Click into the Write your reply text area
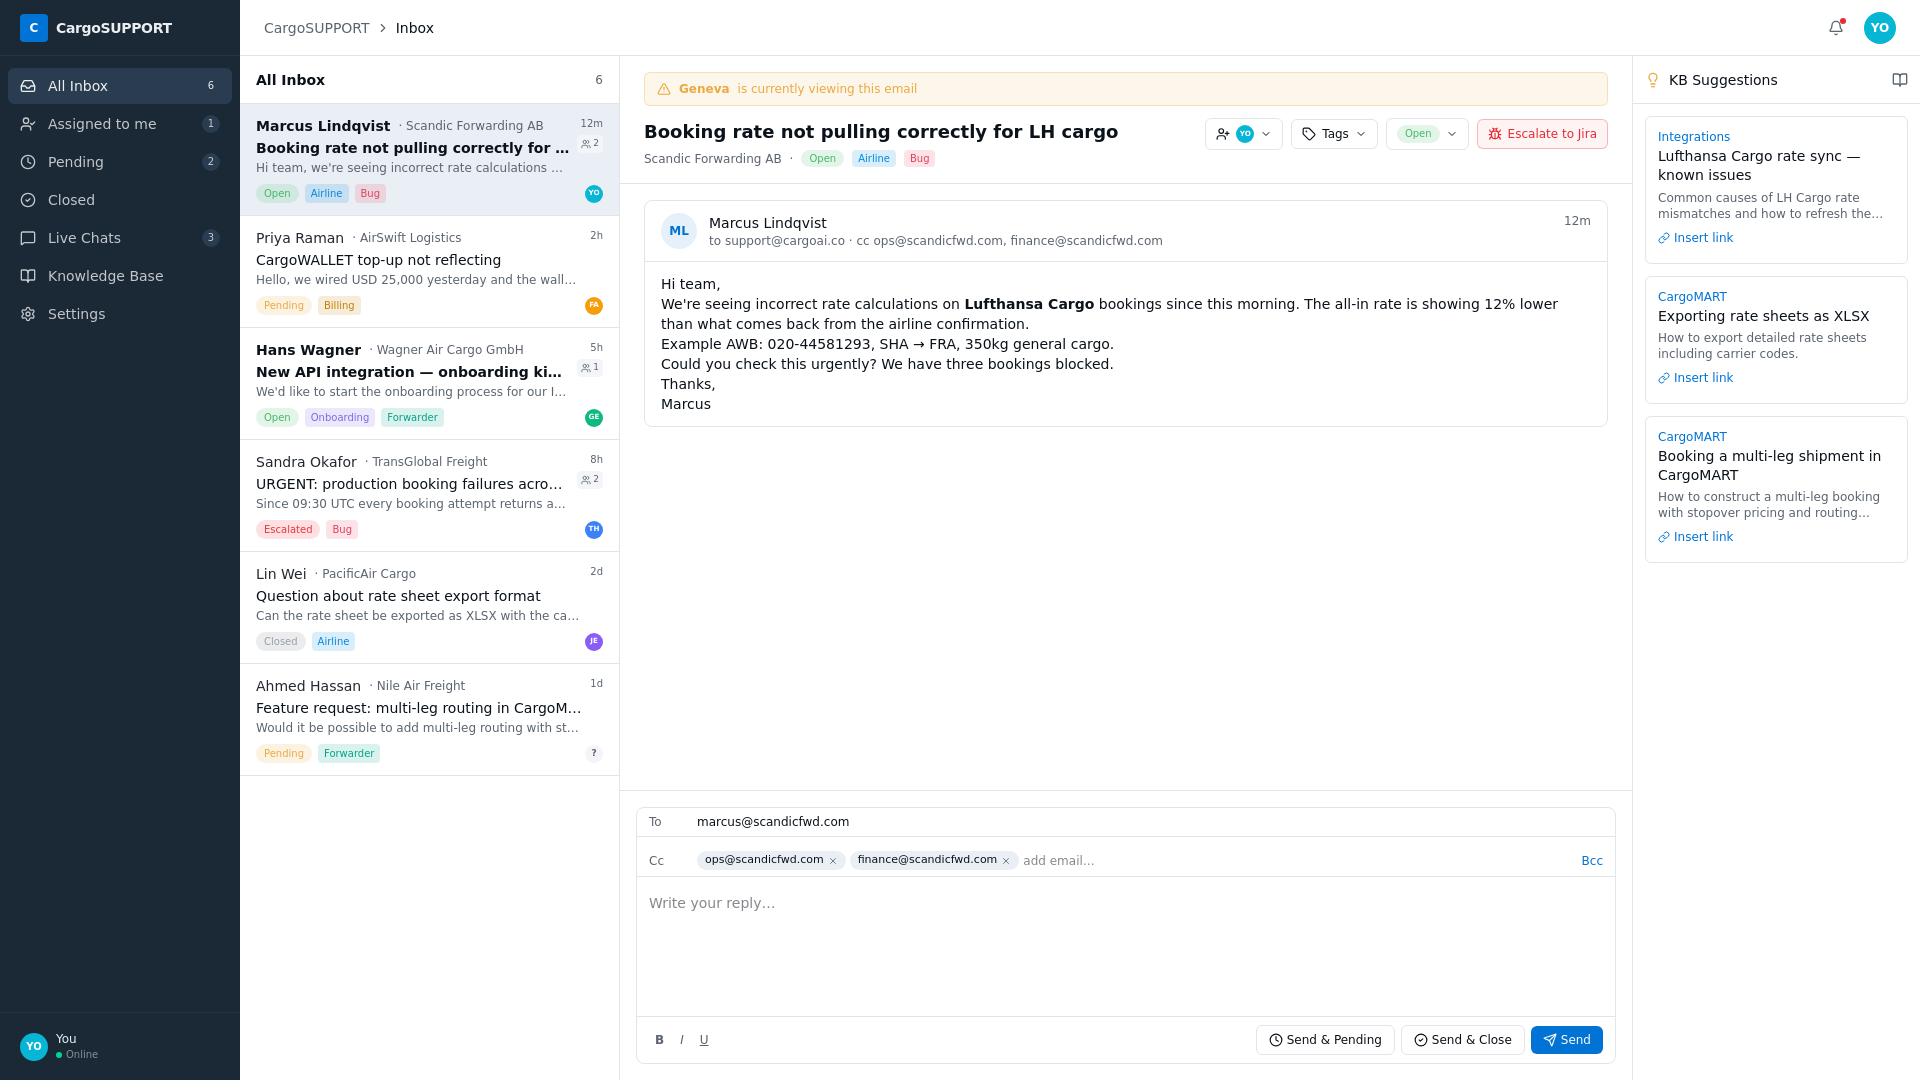 click(1126, 946)
